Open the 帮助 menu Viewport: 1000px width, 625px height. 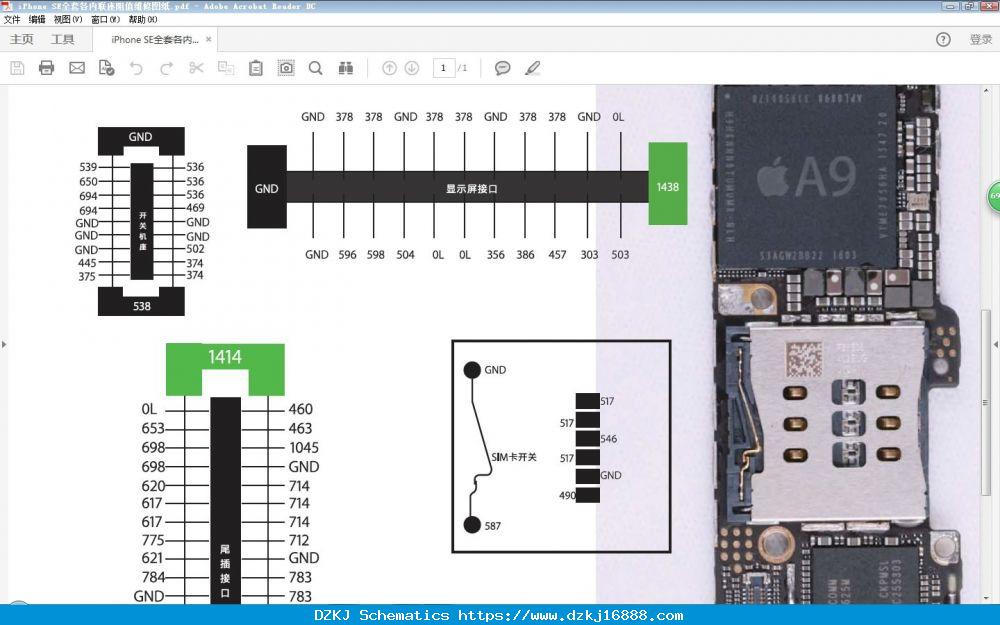[x=143, y=19]
